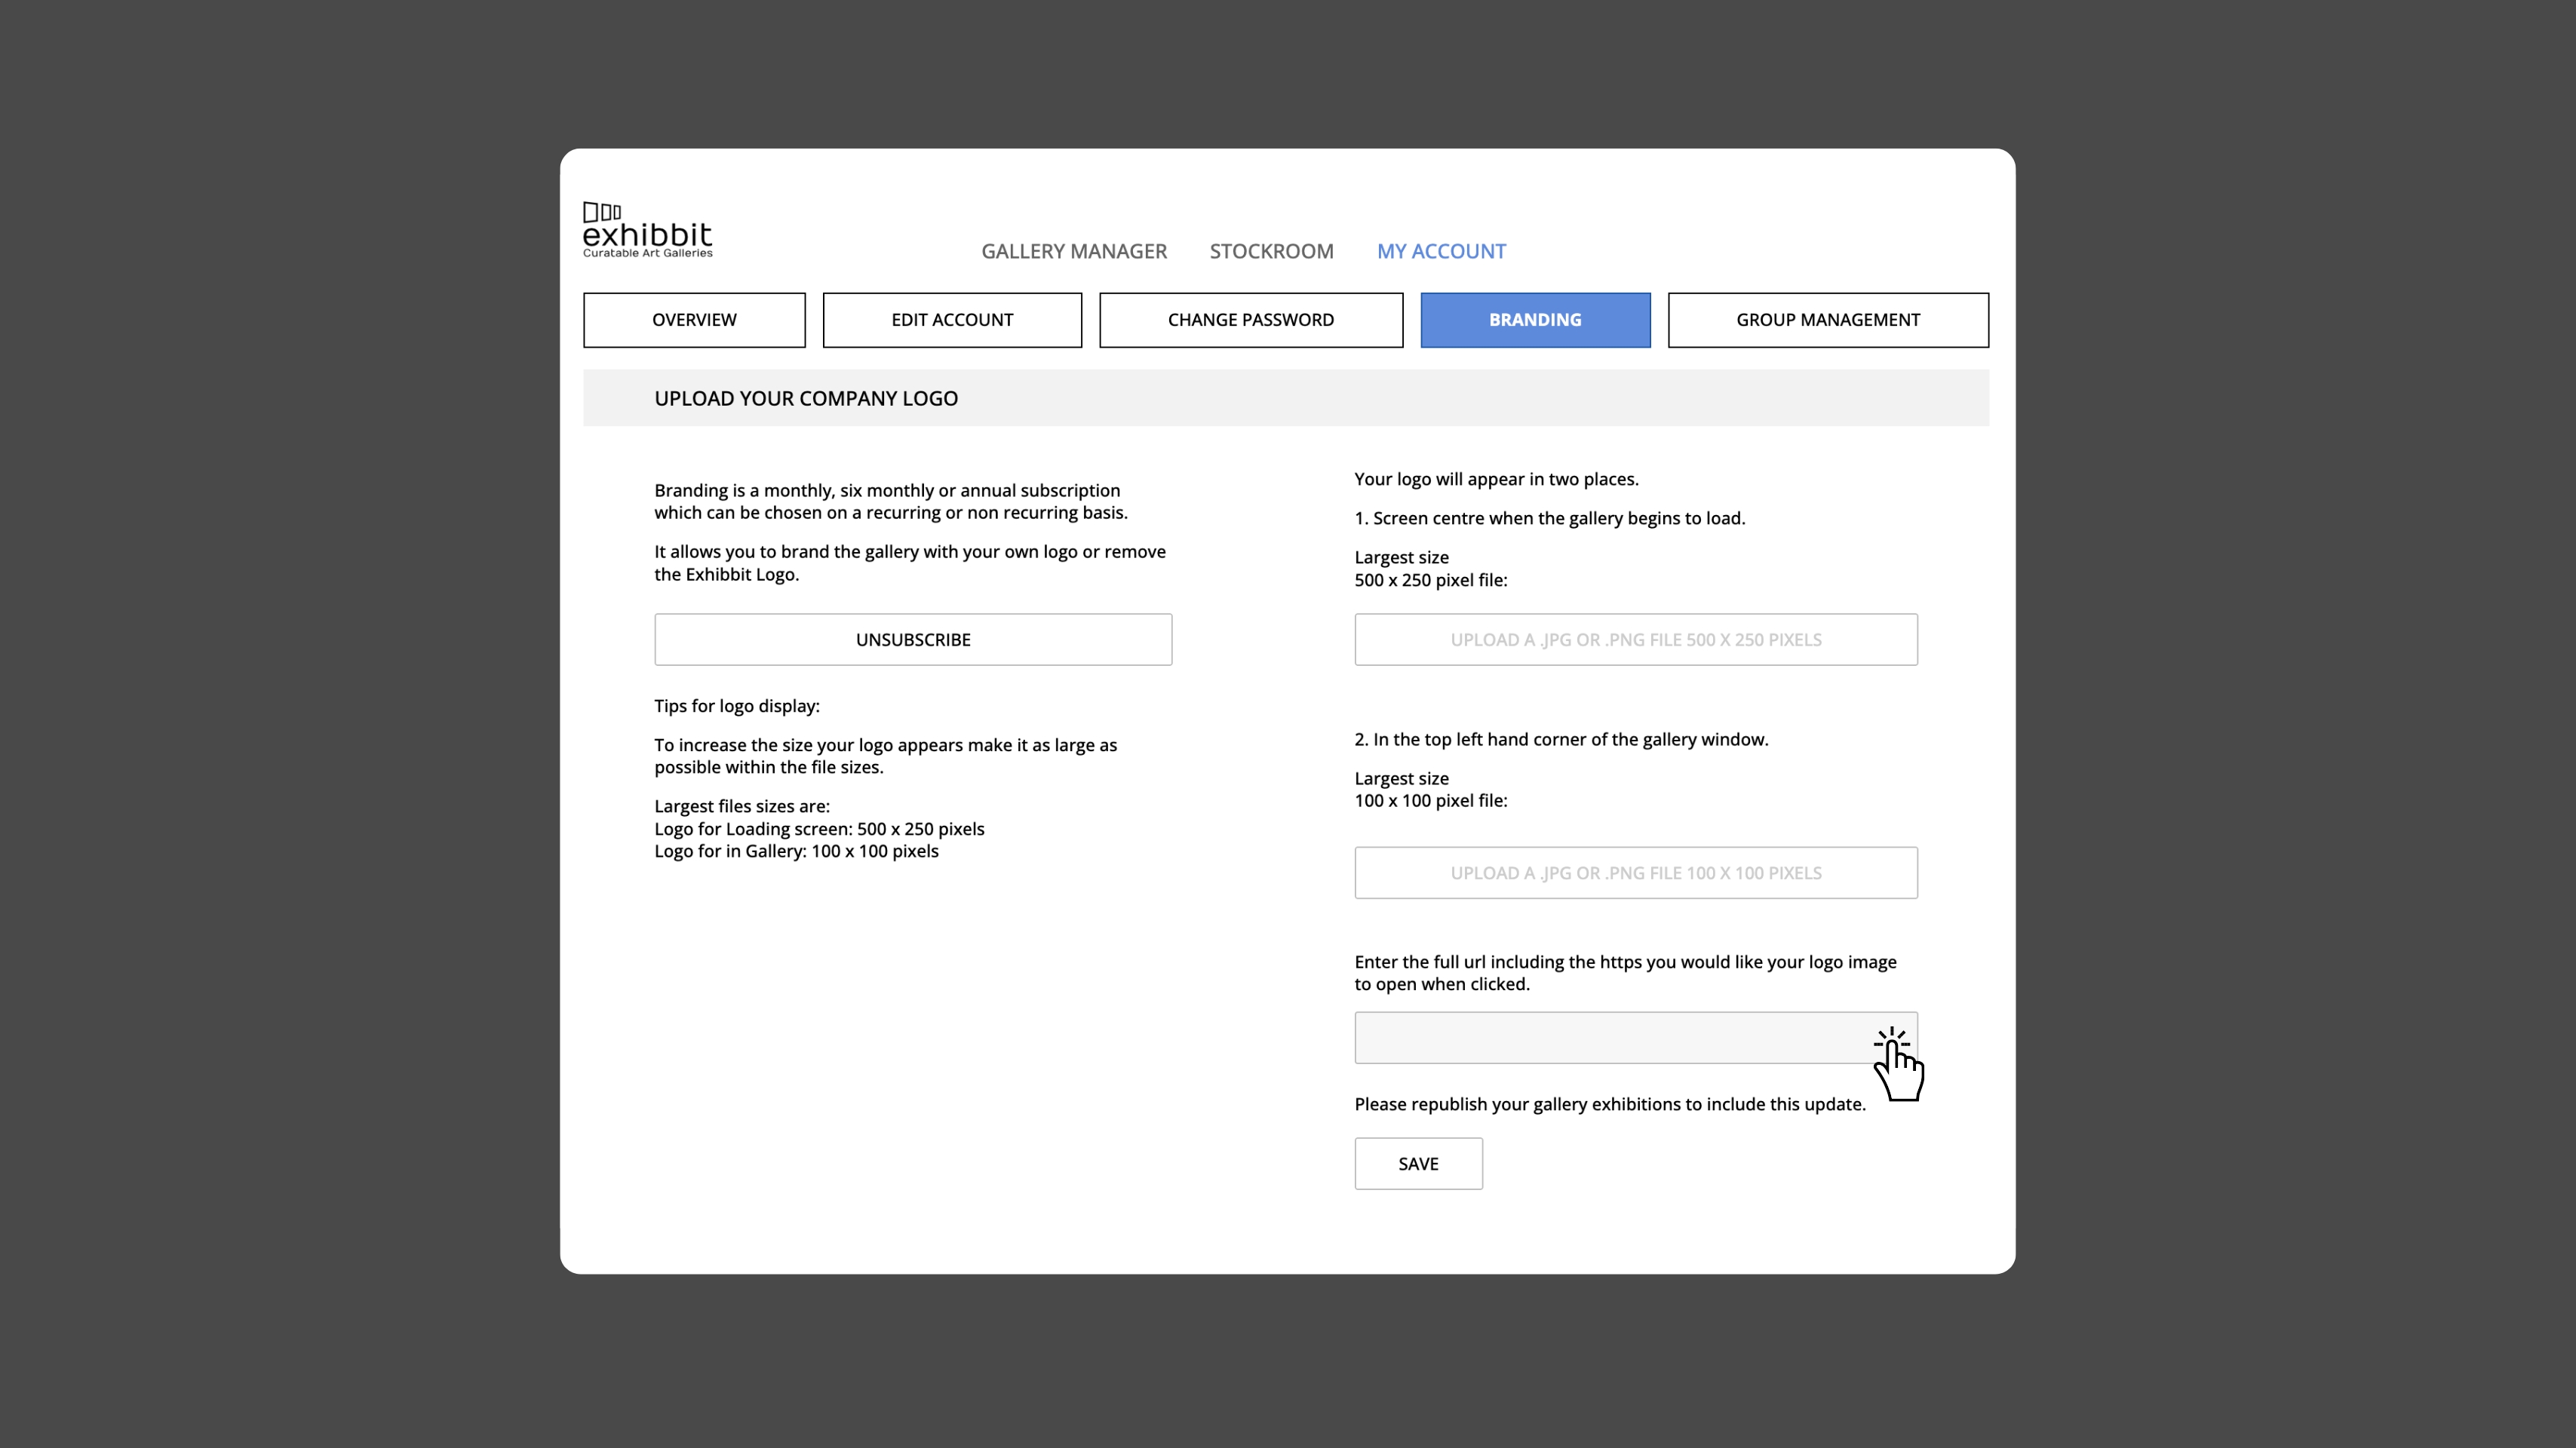Open the Group Management tab
The height and width of the screenshot is (1448, 2576).
click(1828, 320)
